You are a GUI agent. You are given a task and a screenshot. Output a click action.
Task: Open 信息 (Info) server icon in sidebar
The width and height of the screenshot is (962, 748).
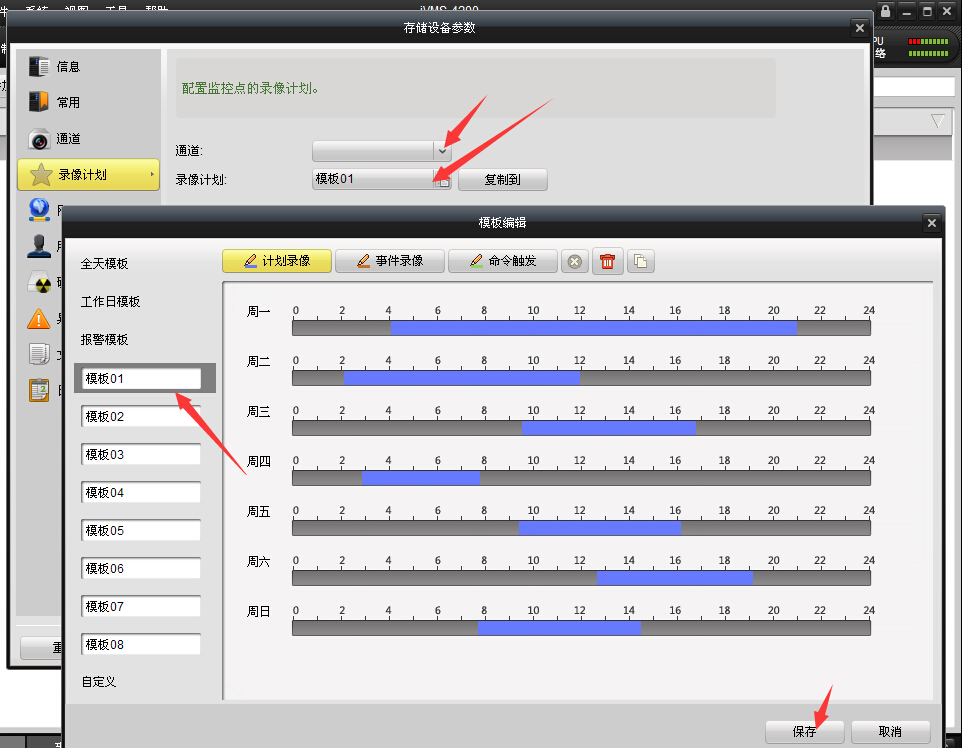[39, 67]
